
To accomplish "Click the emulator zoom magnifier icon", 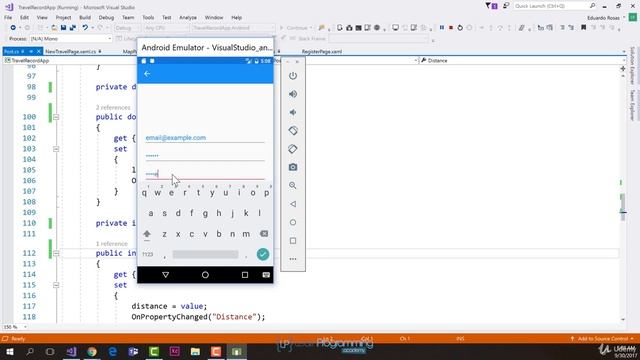I will click(293, 186).
